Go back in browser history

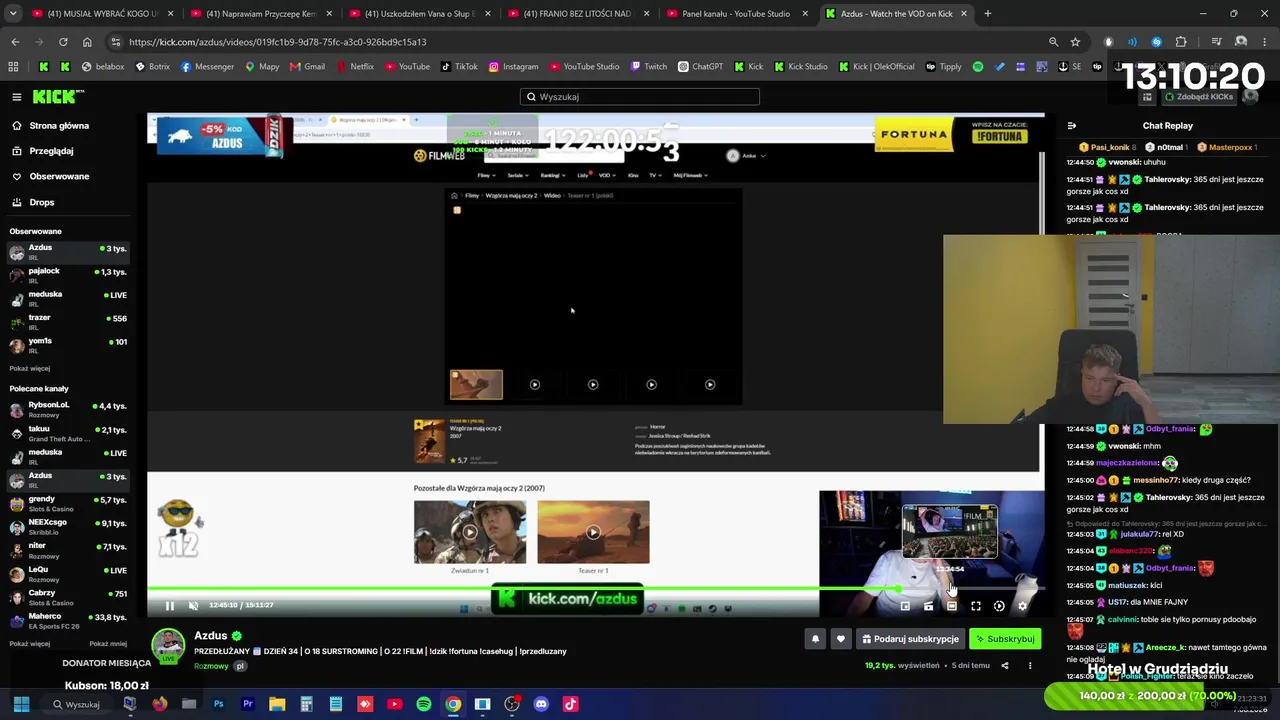(x=15, y=42)
